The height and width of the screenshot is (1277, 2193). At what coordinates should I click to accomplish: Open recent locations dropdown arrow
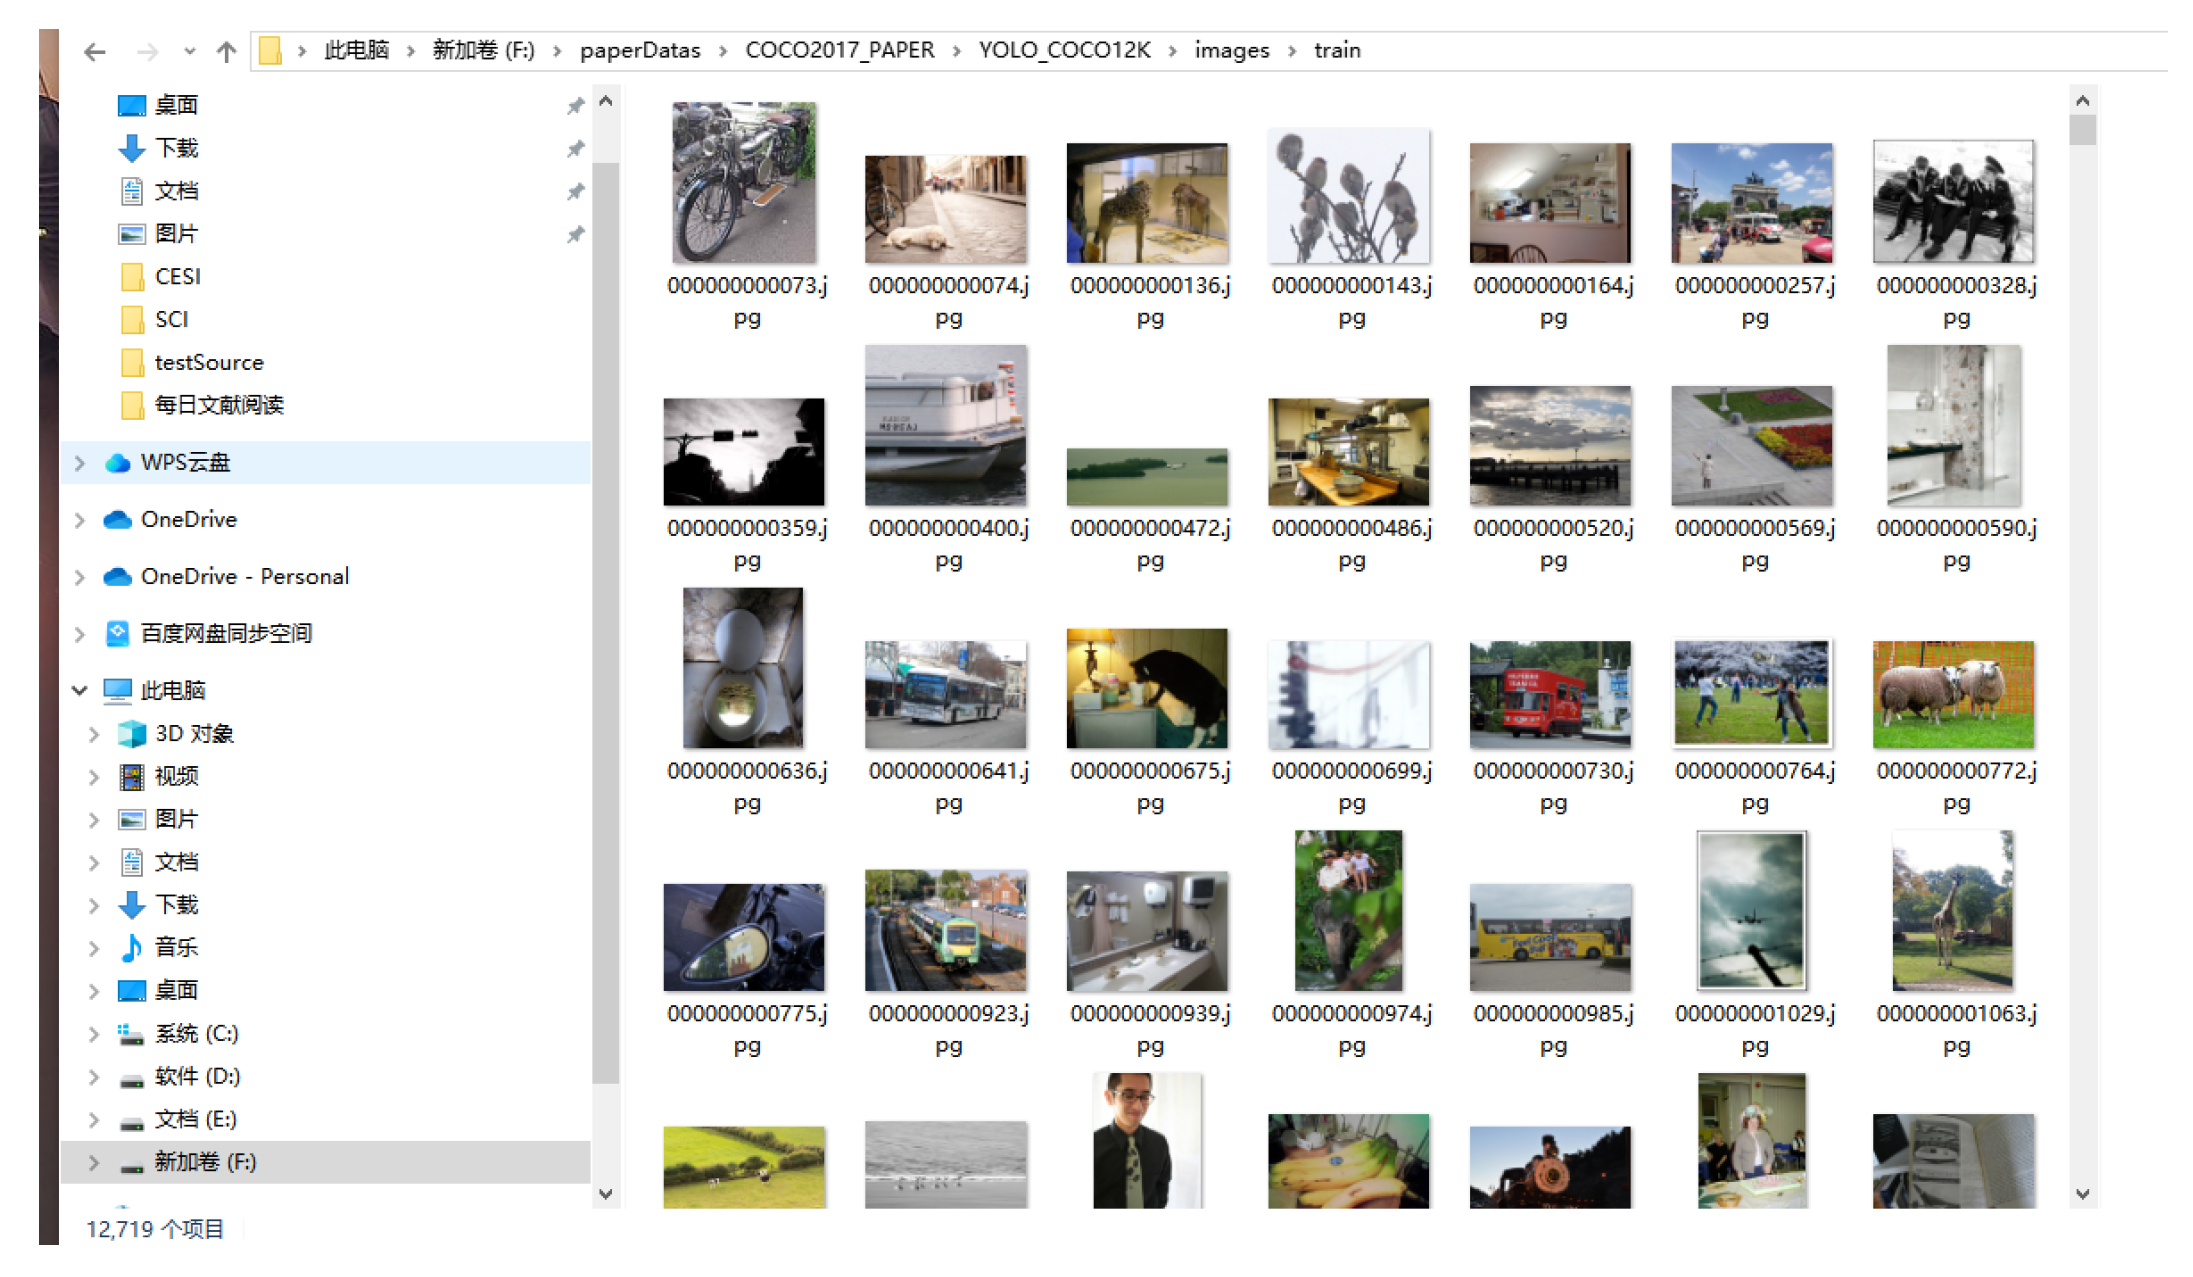pos(190,51)
